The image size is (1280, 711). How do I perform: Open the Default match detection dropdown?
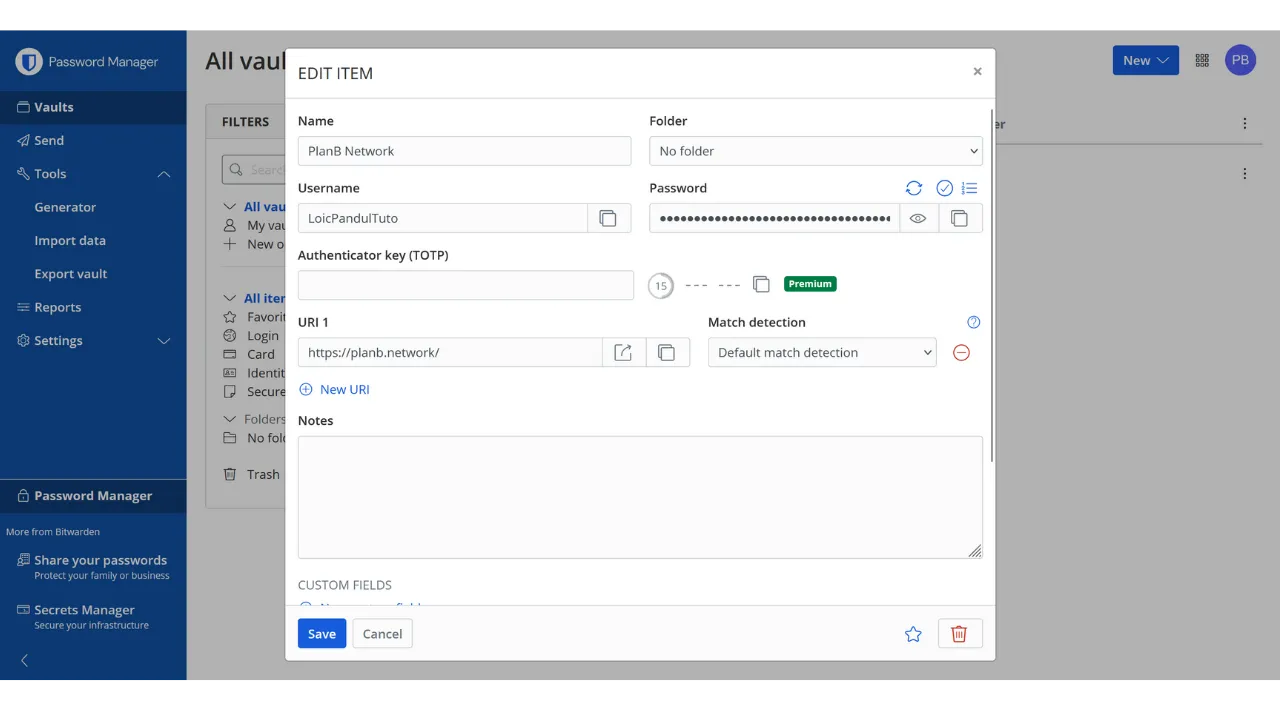pyautogui.click(x=822, y=352)
